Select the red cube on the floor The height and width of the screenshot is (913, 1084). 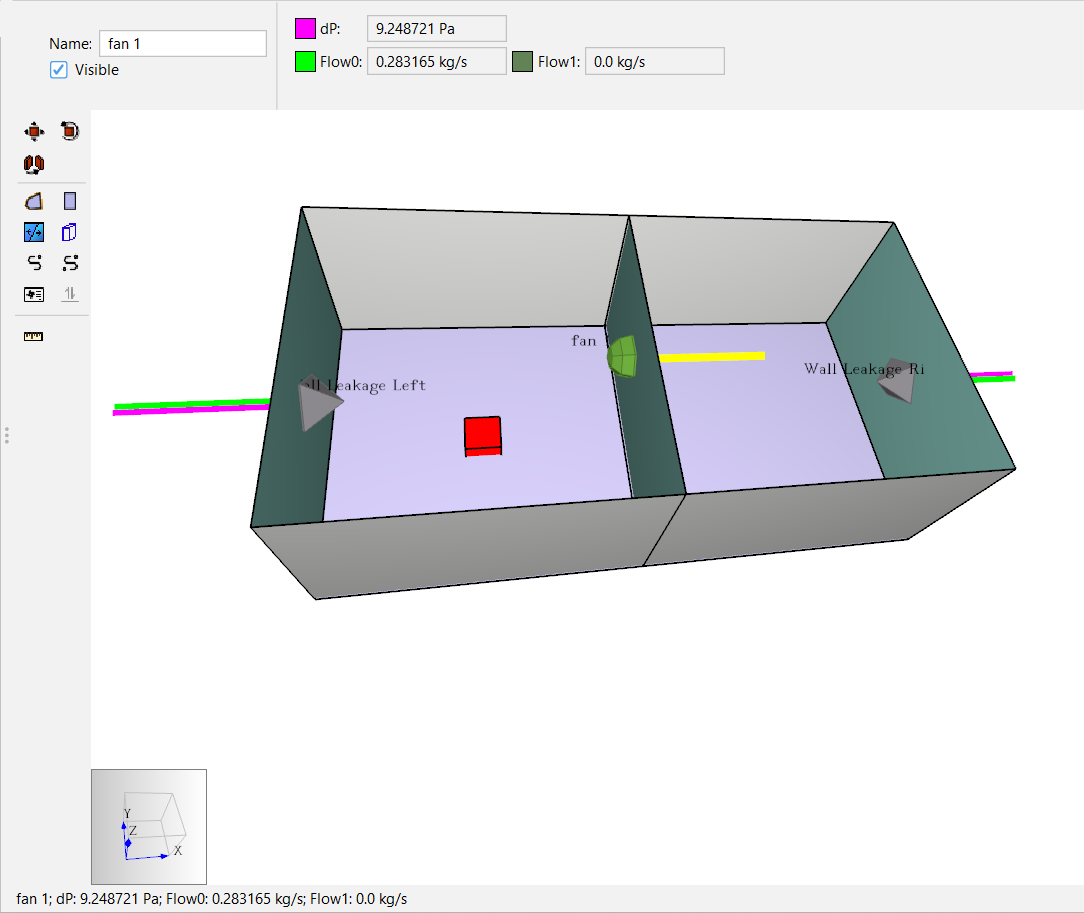(483, 436)
